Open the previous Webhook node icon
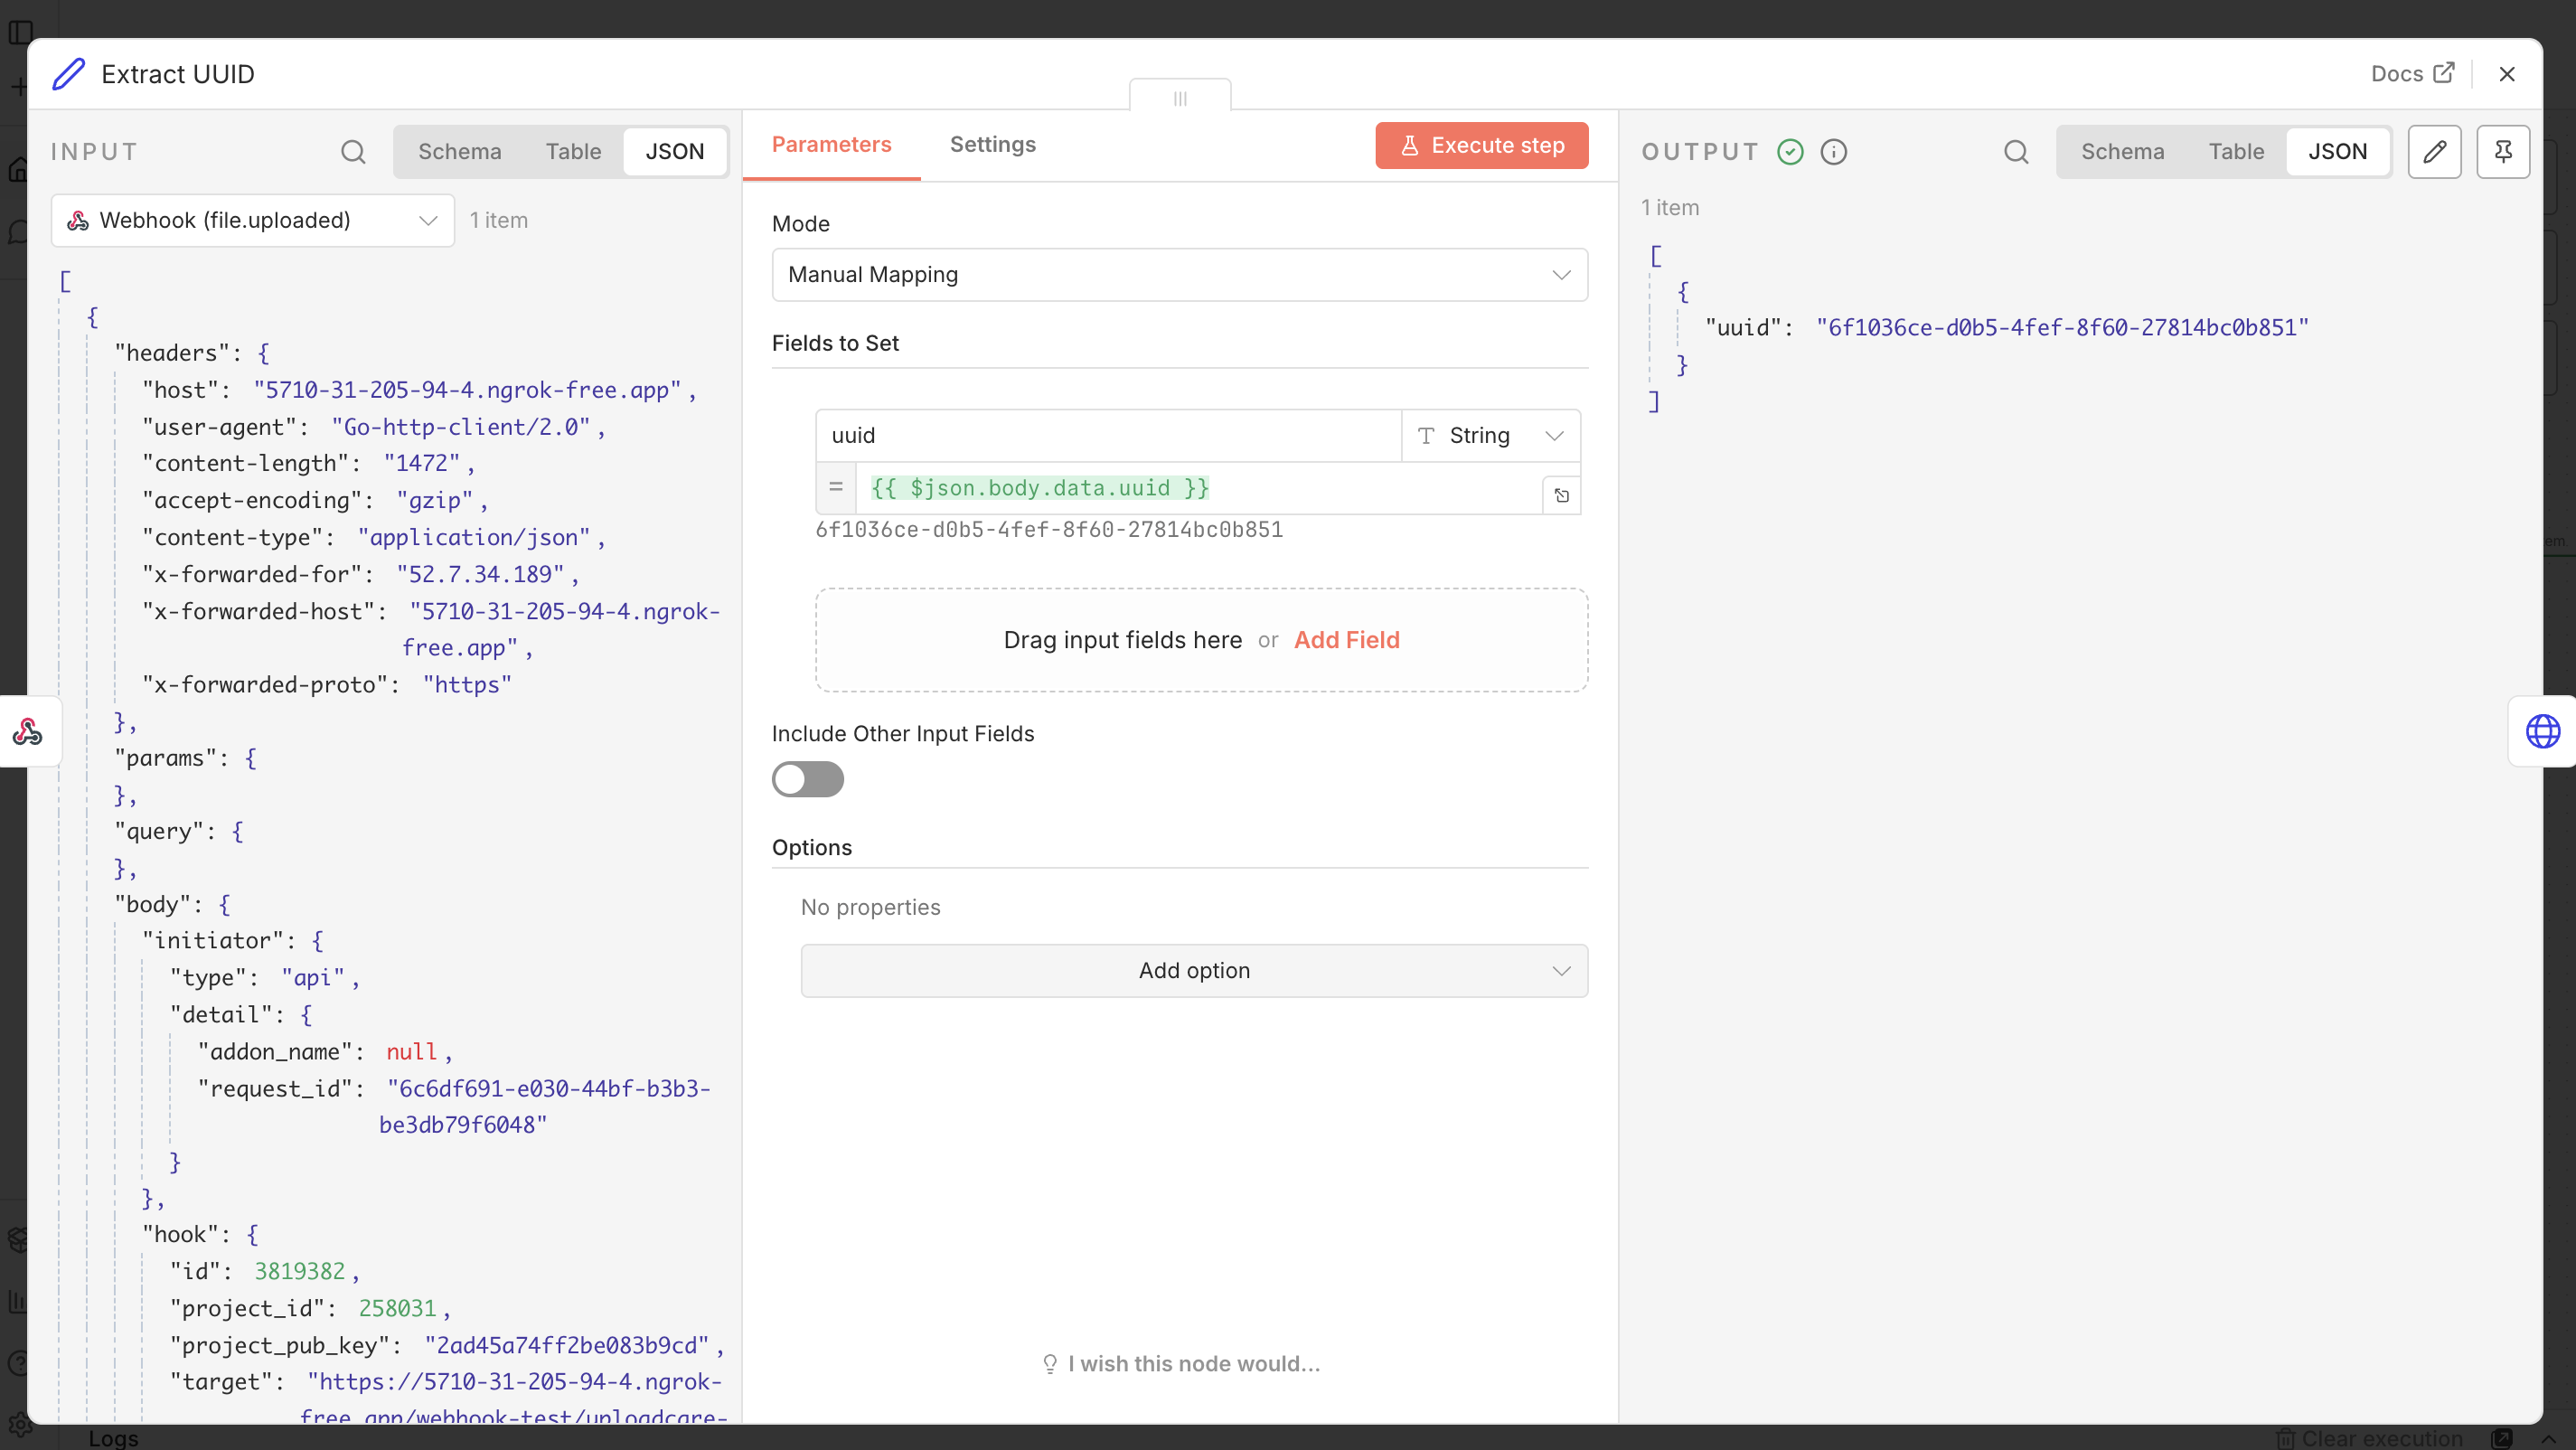Image resolution: width=2576 pixels, height=1450 pixels. [x=28, y=731]
